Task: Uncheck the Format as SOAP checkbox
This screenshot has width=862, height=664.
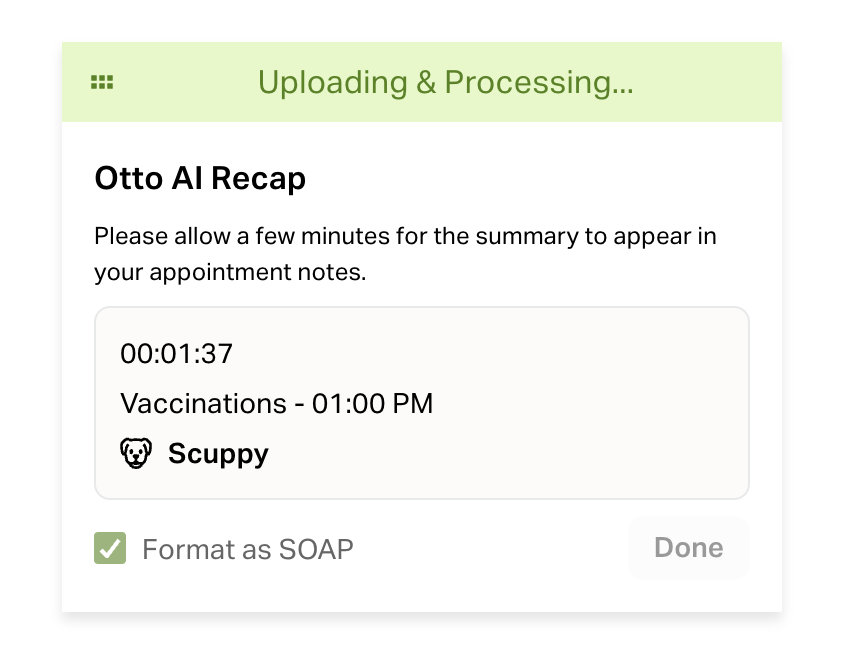Action: tap(110, 548)
